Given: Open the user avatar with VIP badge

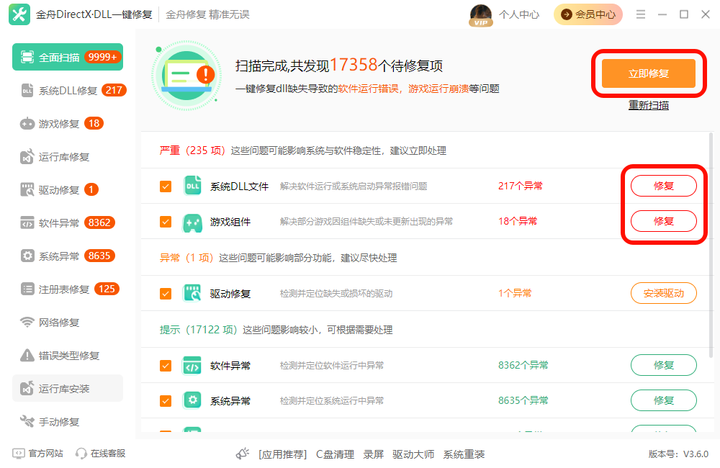Looking at the screenshot, I should pyautogui.click(x=481, y=15).
